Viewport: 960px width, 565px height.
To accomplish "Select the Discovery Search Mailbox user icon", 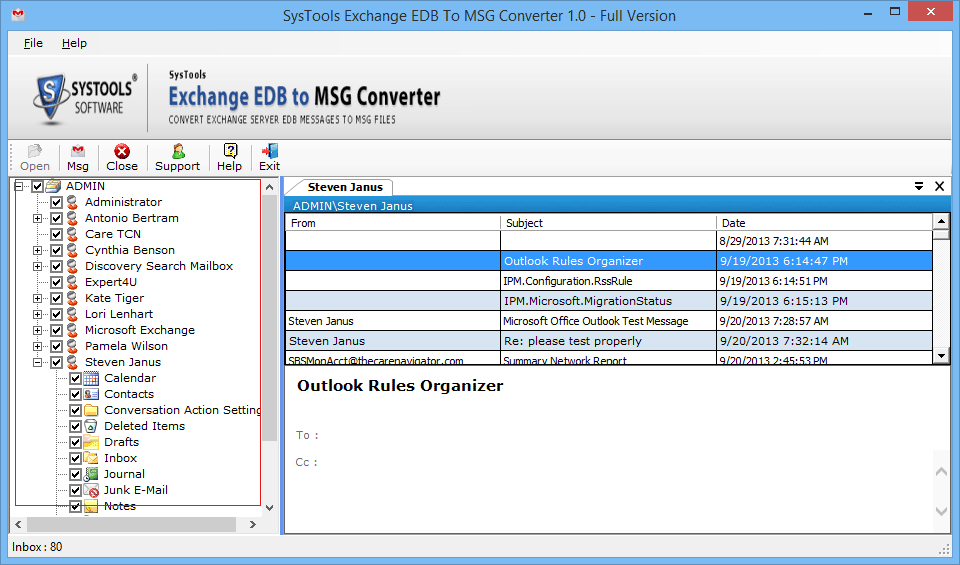I will (73, 266).
